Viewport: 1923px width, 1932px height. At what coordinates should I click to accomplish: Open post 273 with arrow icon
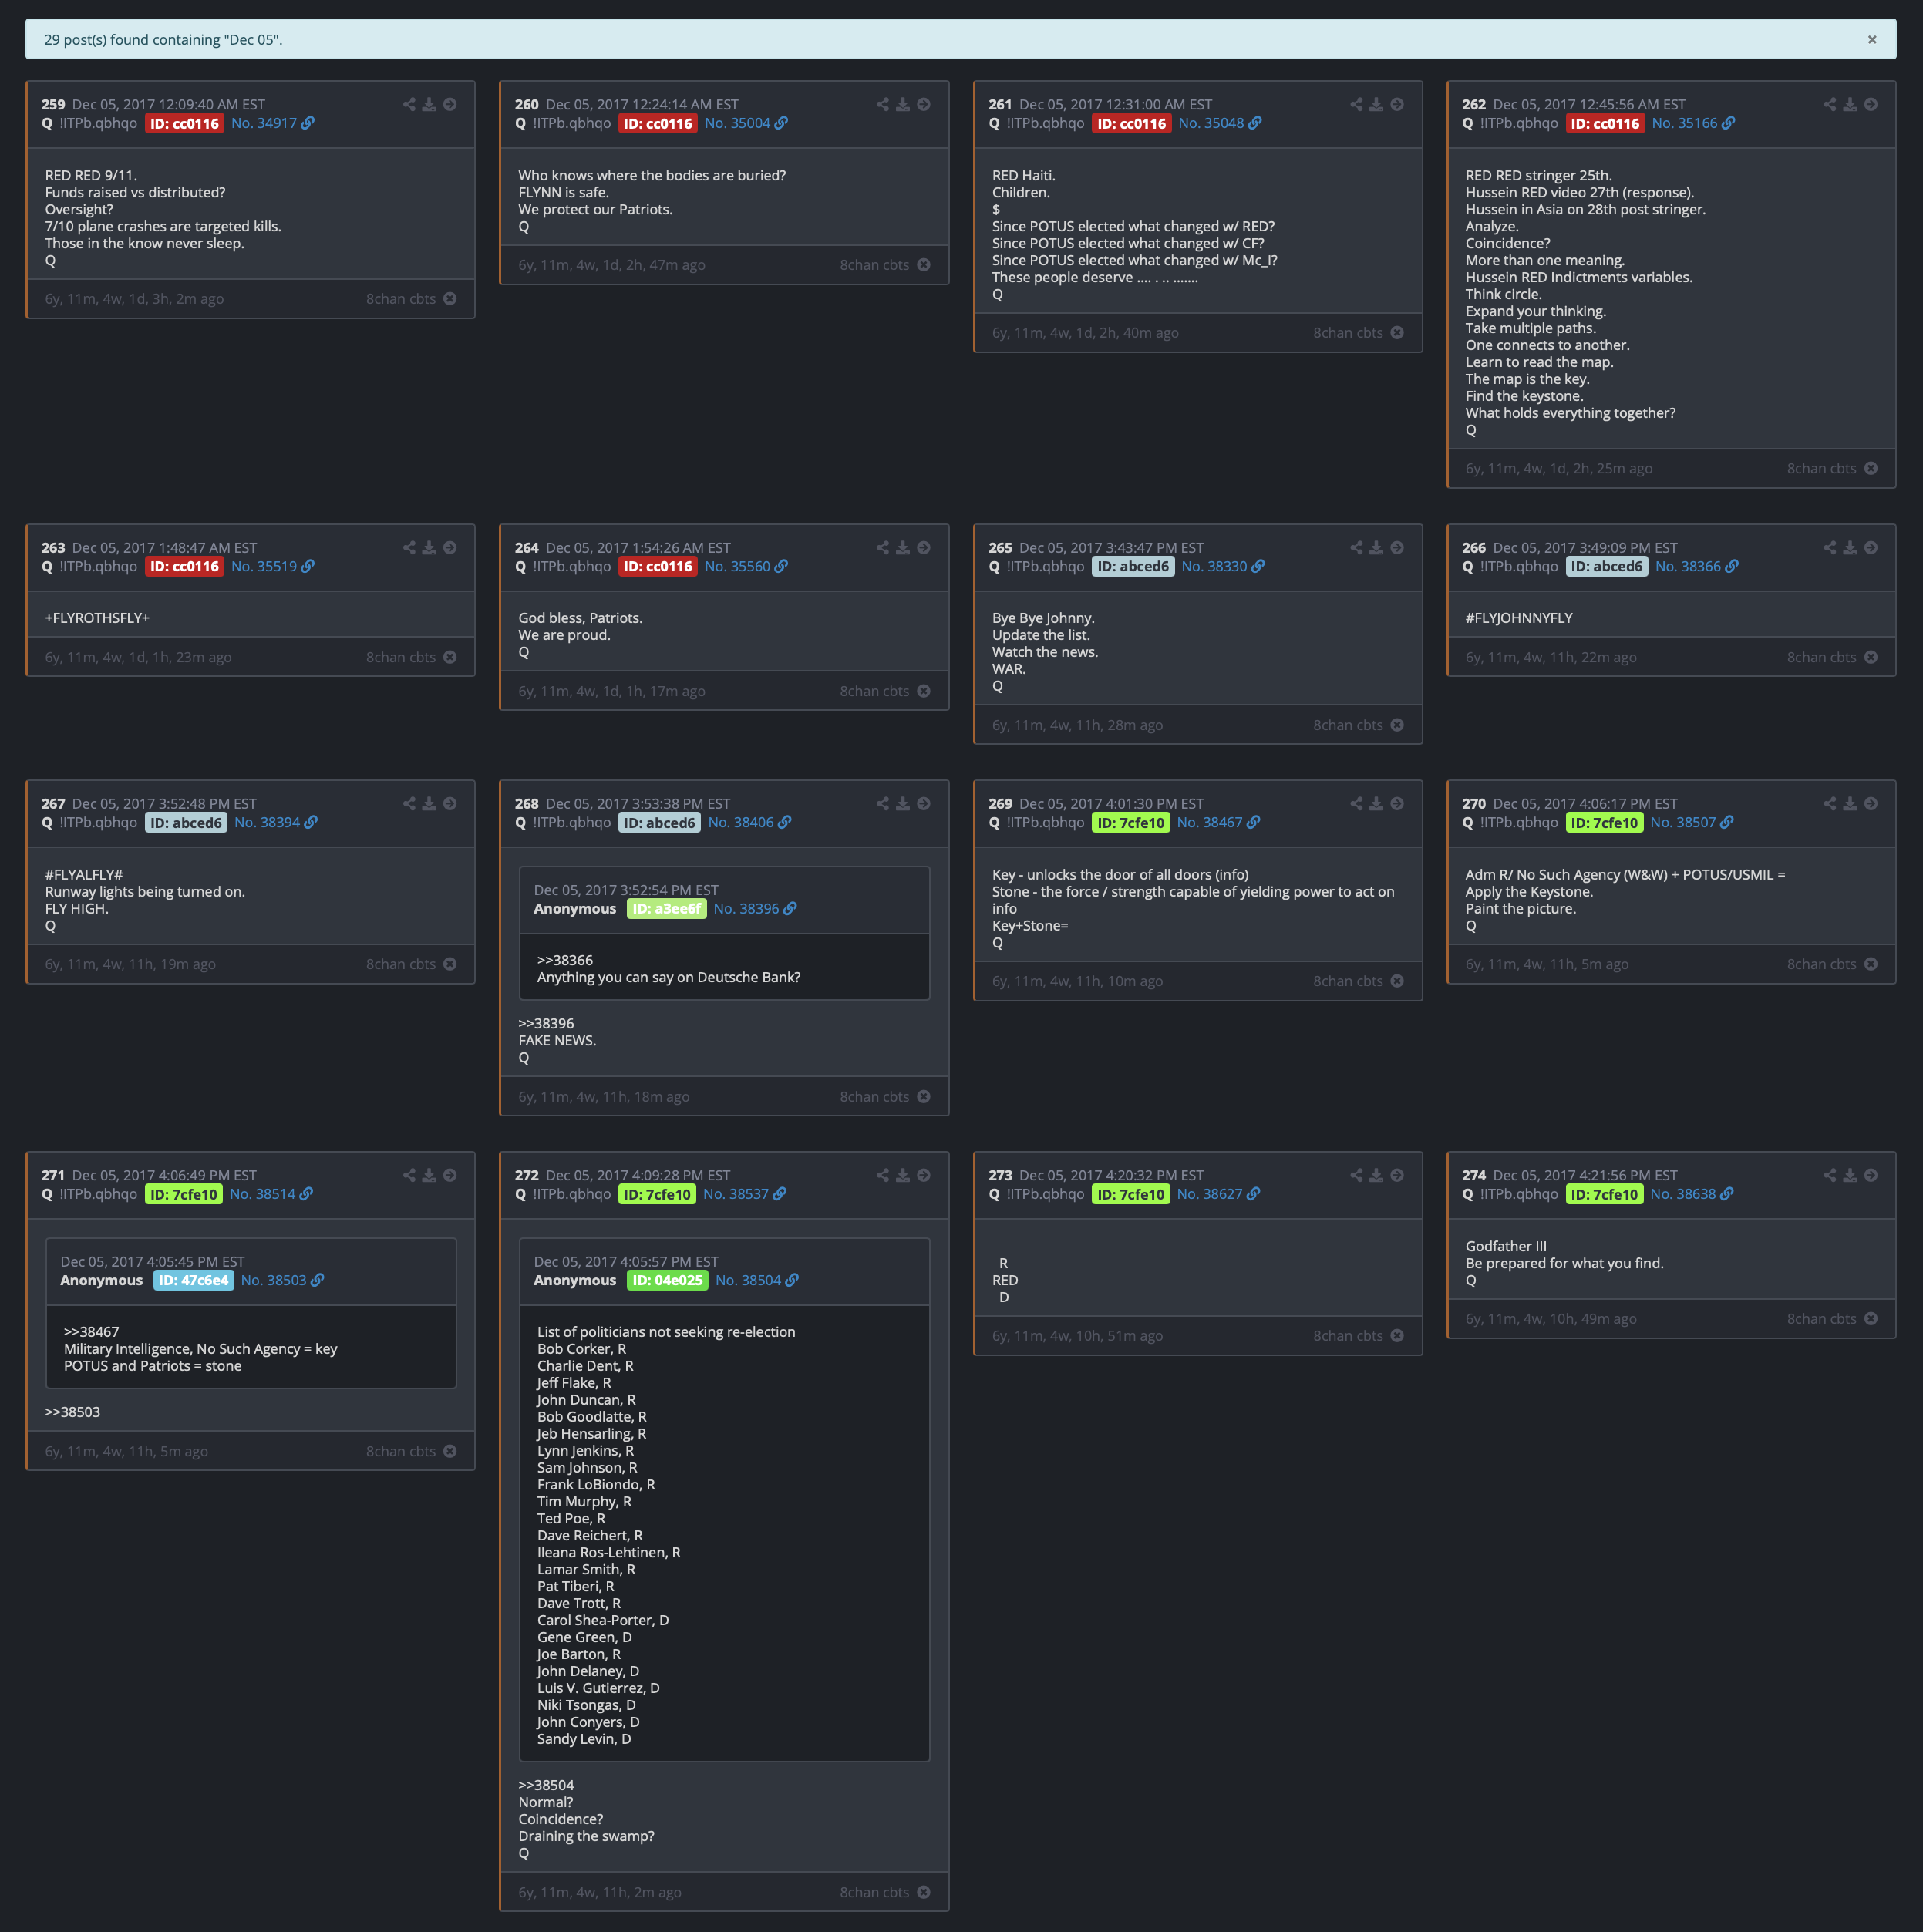click(x=1397, y=1175)
